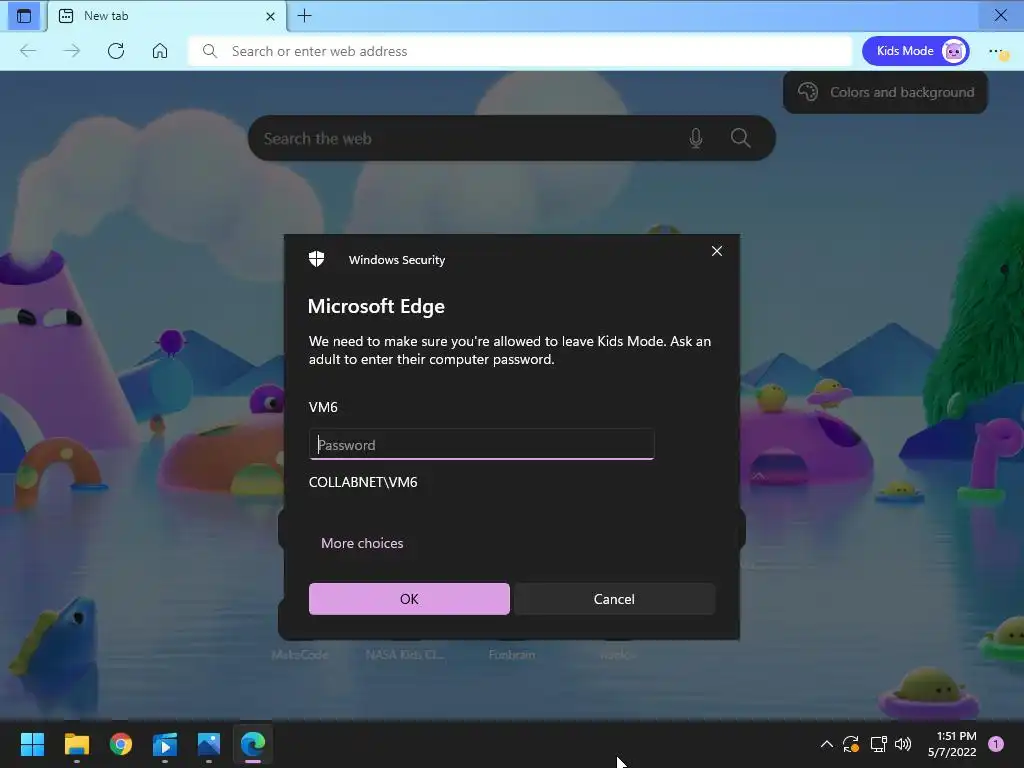Cancel the password prompt
Screen dimensions: 1024x768
pos(614,599)
